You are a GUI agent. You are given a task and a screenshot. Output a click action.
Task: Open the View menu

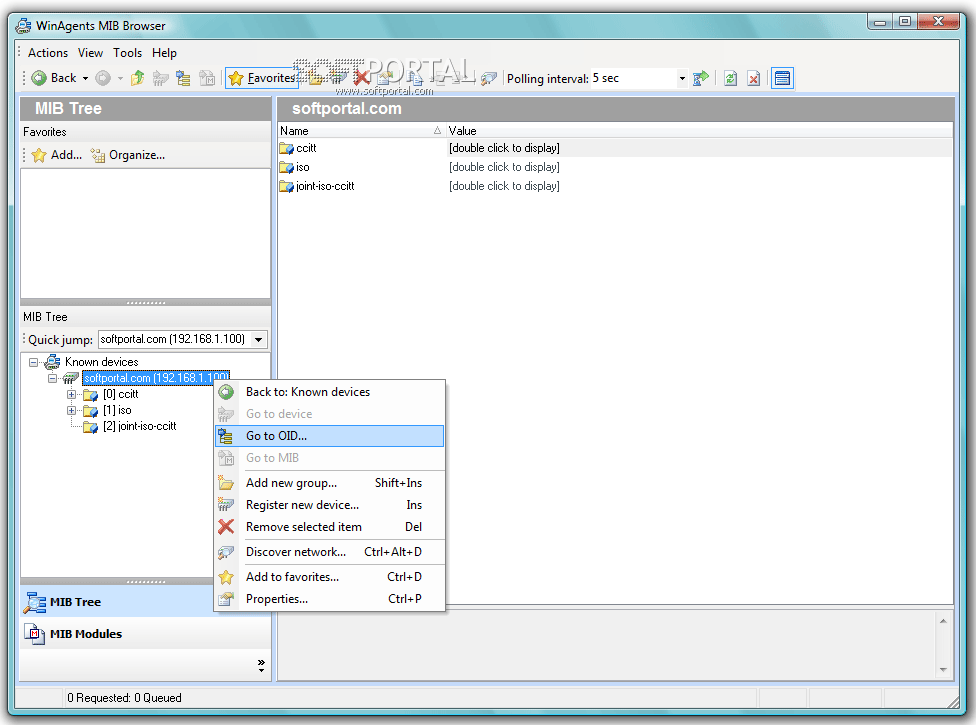pos(90,53)
